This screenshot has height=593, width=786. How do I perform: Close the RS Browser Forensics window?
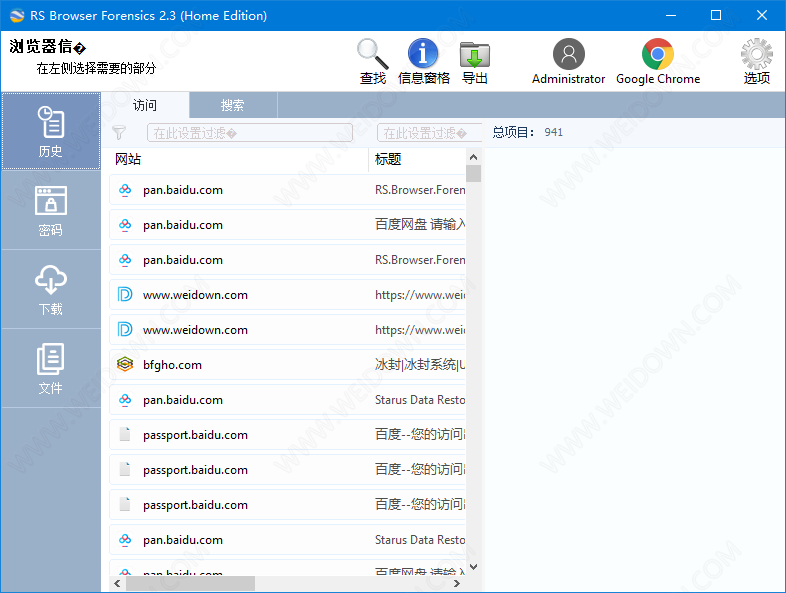tap(761, 16)
